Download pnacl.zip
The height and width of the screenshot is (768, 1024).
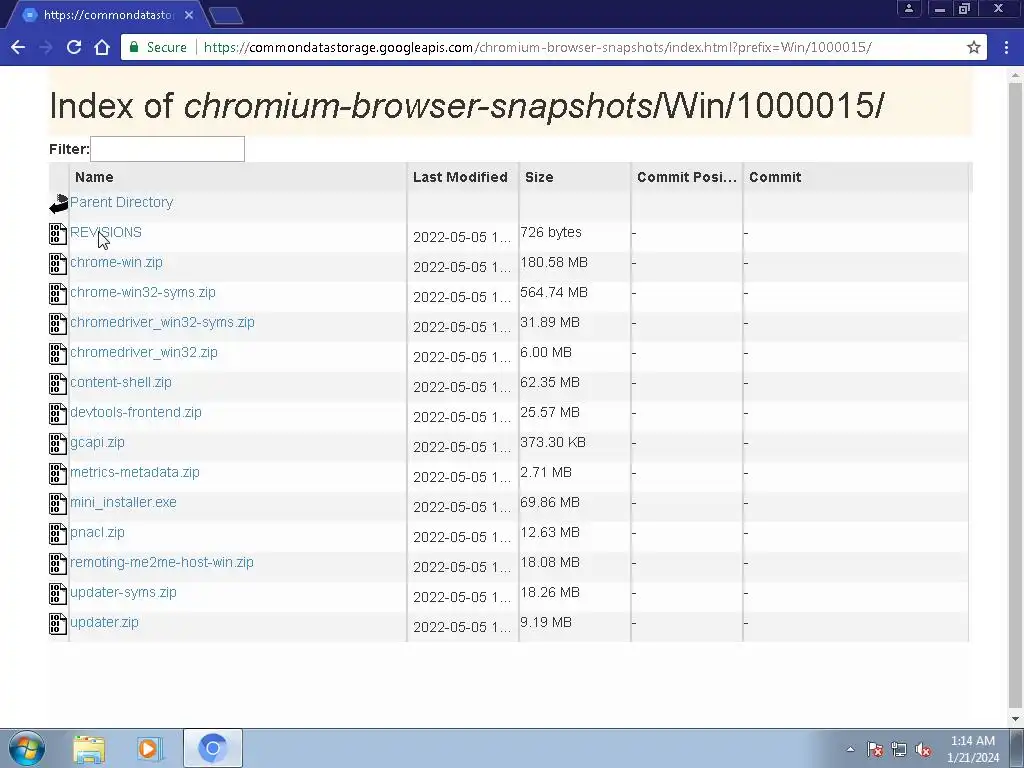[x=97, y=533]
